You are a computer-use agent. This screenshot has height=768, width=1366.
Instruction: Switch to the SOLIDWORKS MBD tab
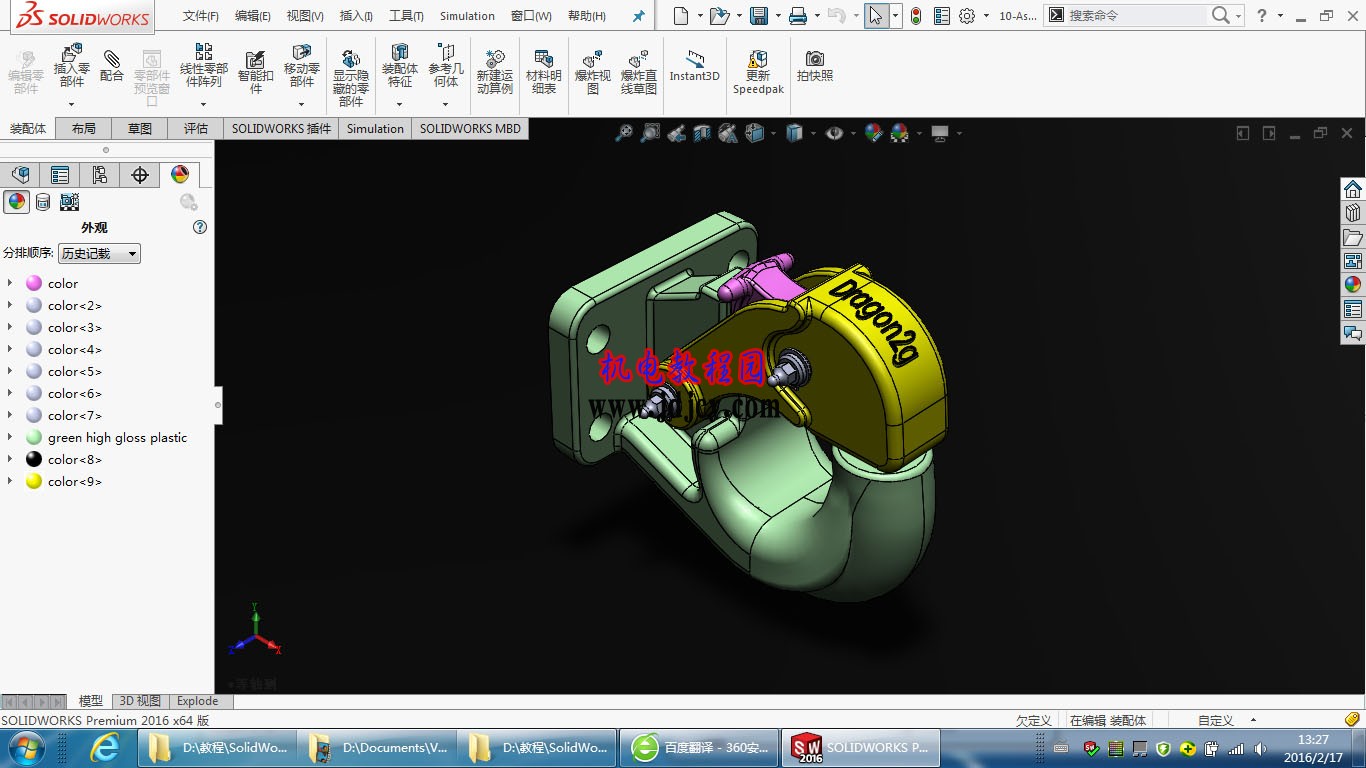point(470,129)
